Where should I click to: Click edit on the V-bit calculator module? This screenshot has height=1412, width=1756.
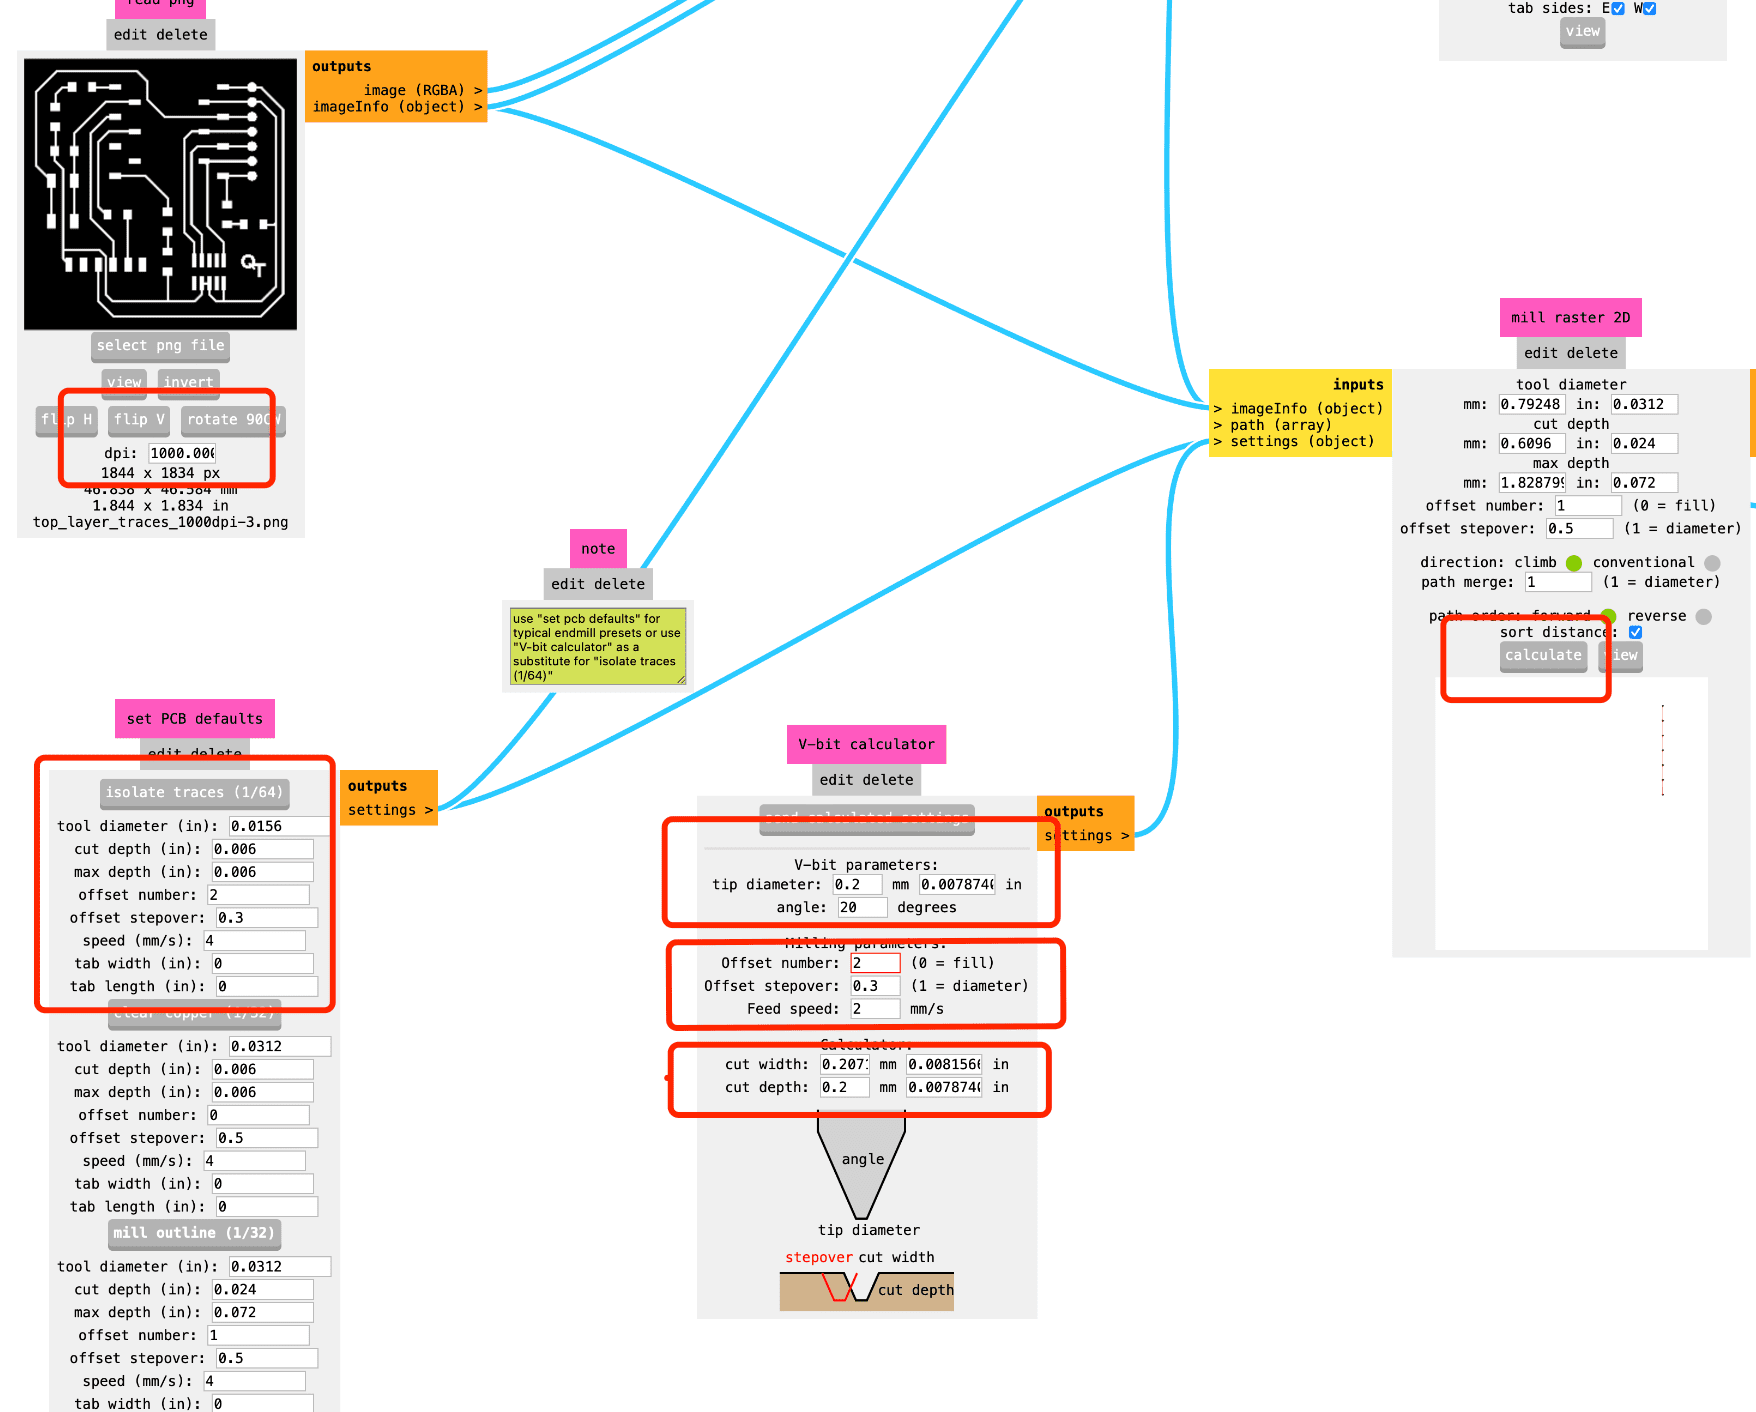[837, 780]
